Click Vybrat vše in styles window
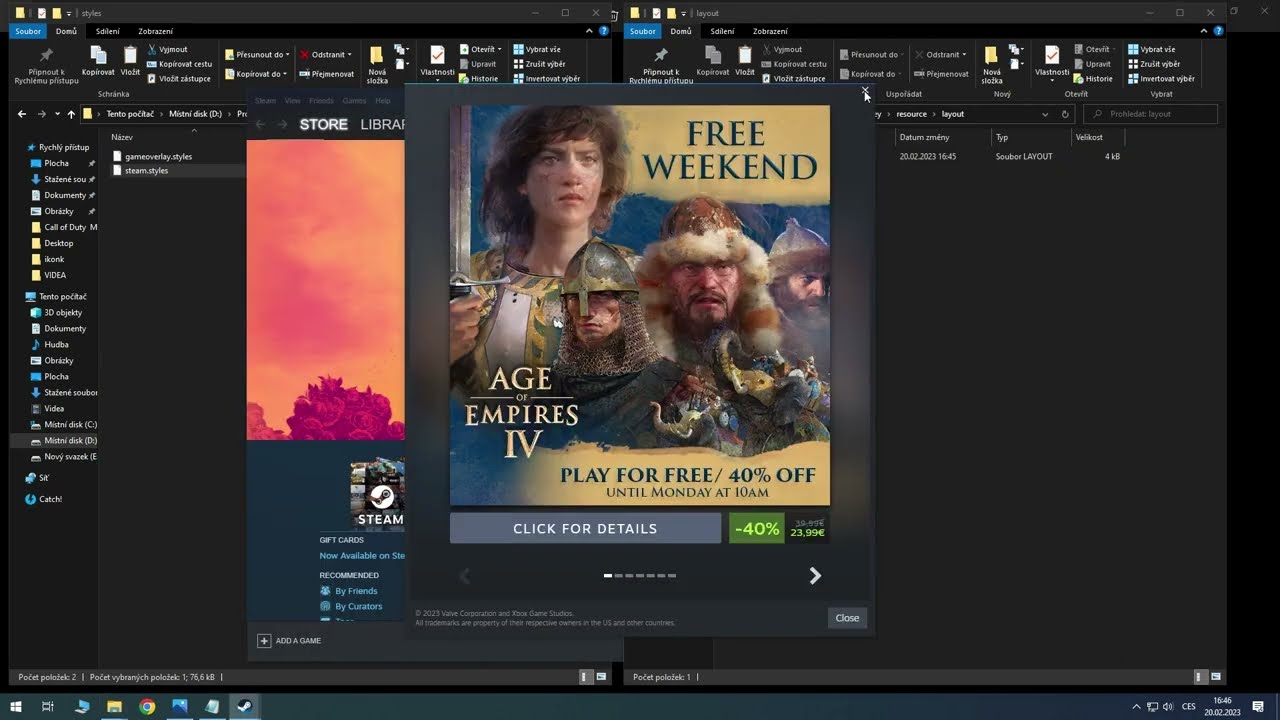The image size is (1280, 720). [536, 49]
